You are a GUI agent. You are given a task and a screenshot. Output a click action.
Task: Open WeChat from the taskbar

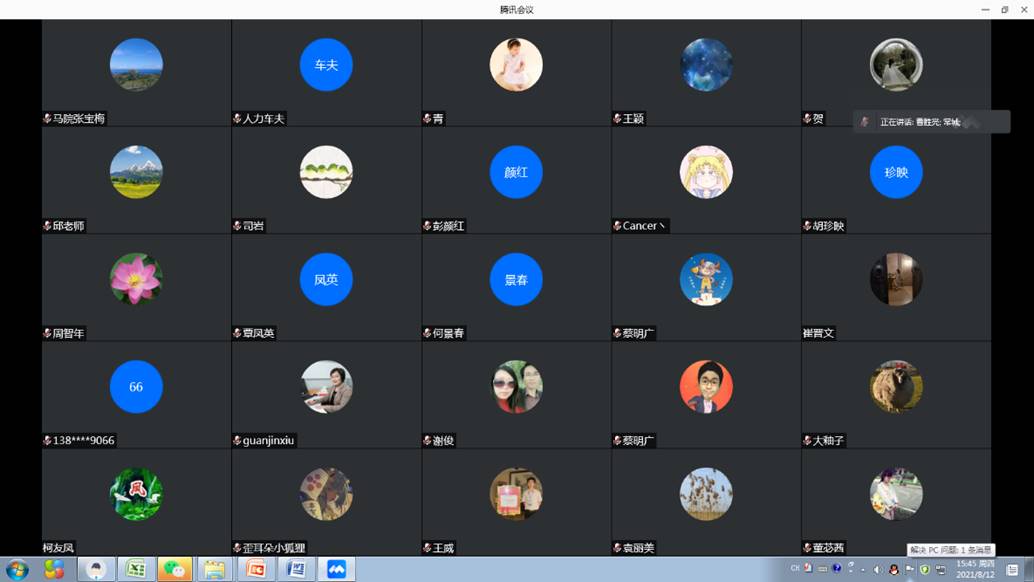tap(176, 569)
